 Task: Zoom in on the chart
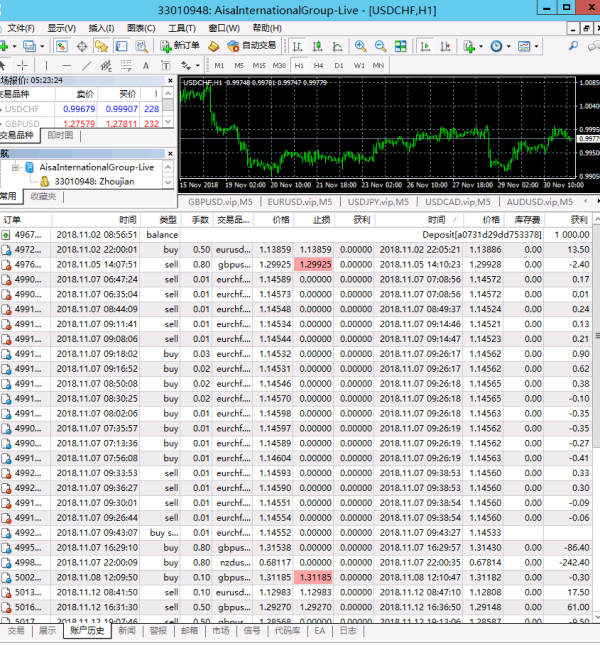coord(360,46)
